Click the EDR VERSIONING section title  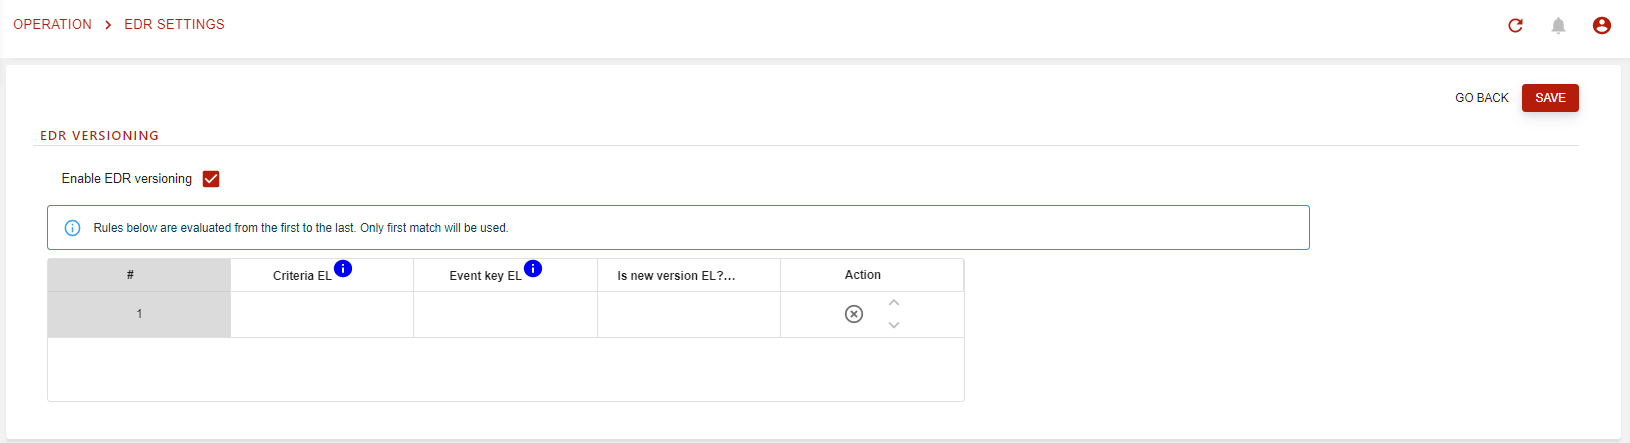[99, 135]
